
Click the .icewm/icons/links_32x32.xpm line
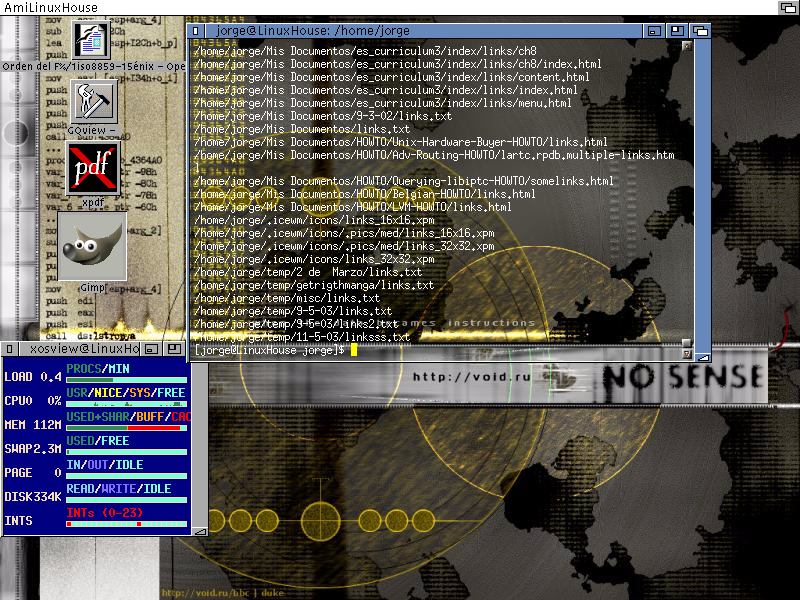[314, 259]
